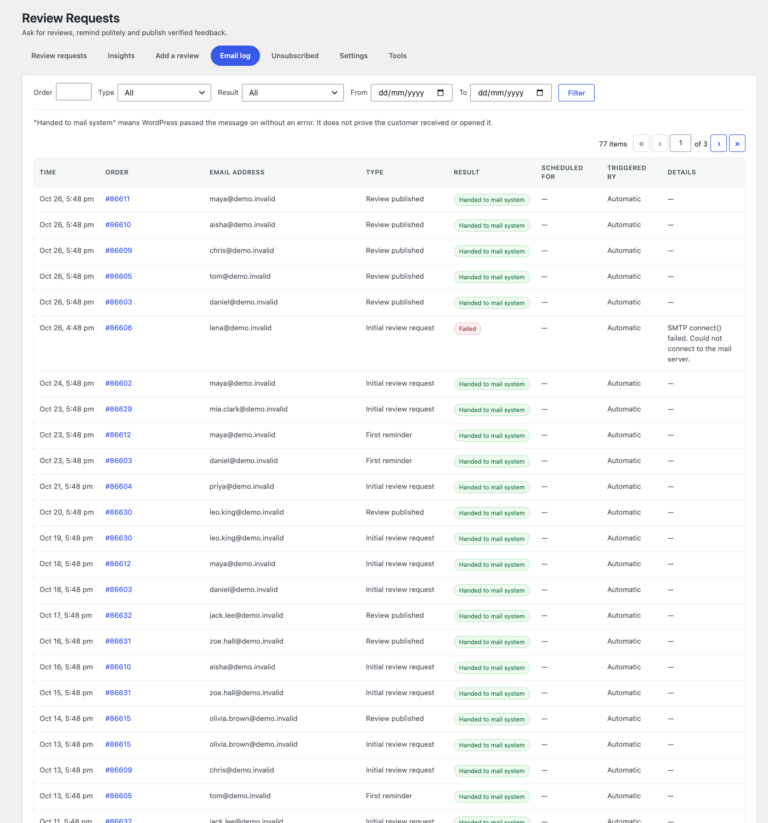The height and width of the screenshot is (823, 768).
Task: Click 'Handed to mail system' badge for #86611
Action: click(492, 200)
